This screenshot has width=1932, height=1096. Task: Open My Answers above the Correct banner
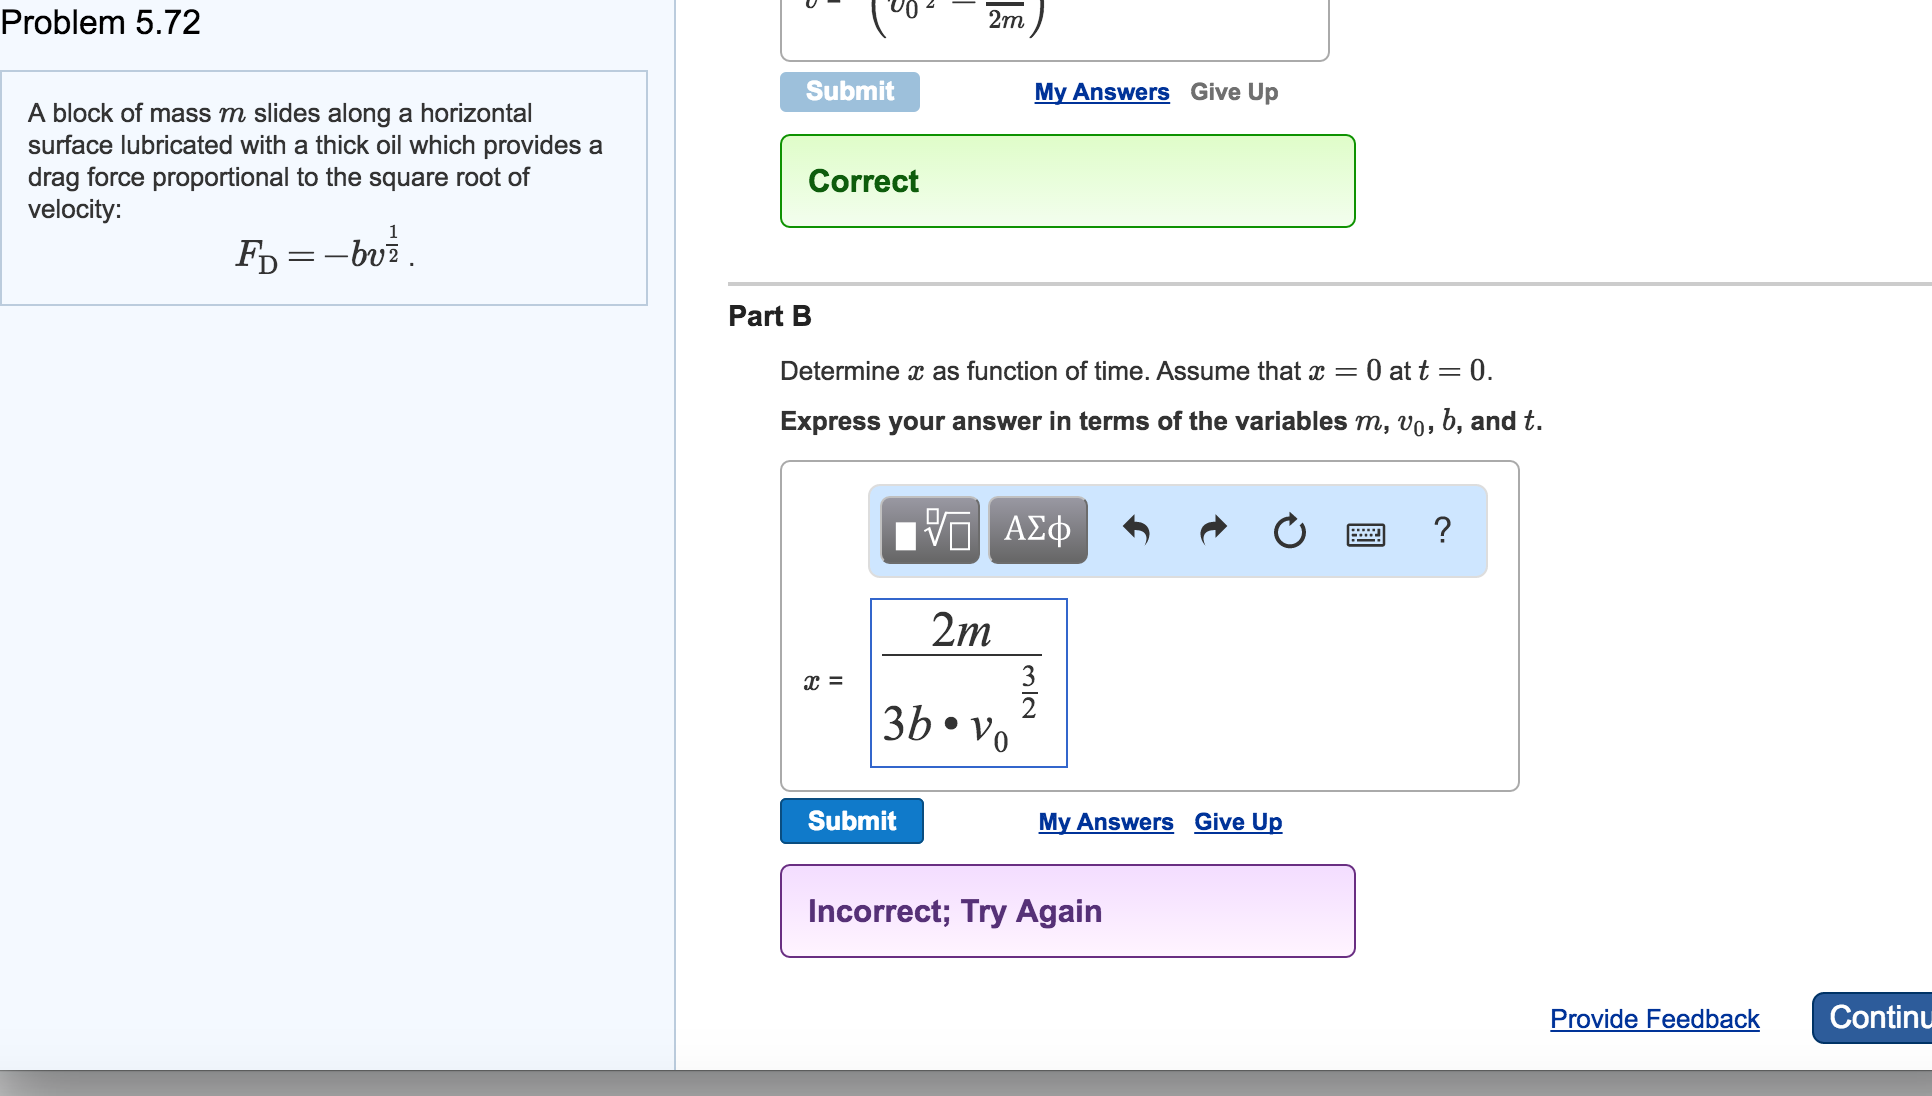1101,91
